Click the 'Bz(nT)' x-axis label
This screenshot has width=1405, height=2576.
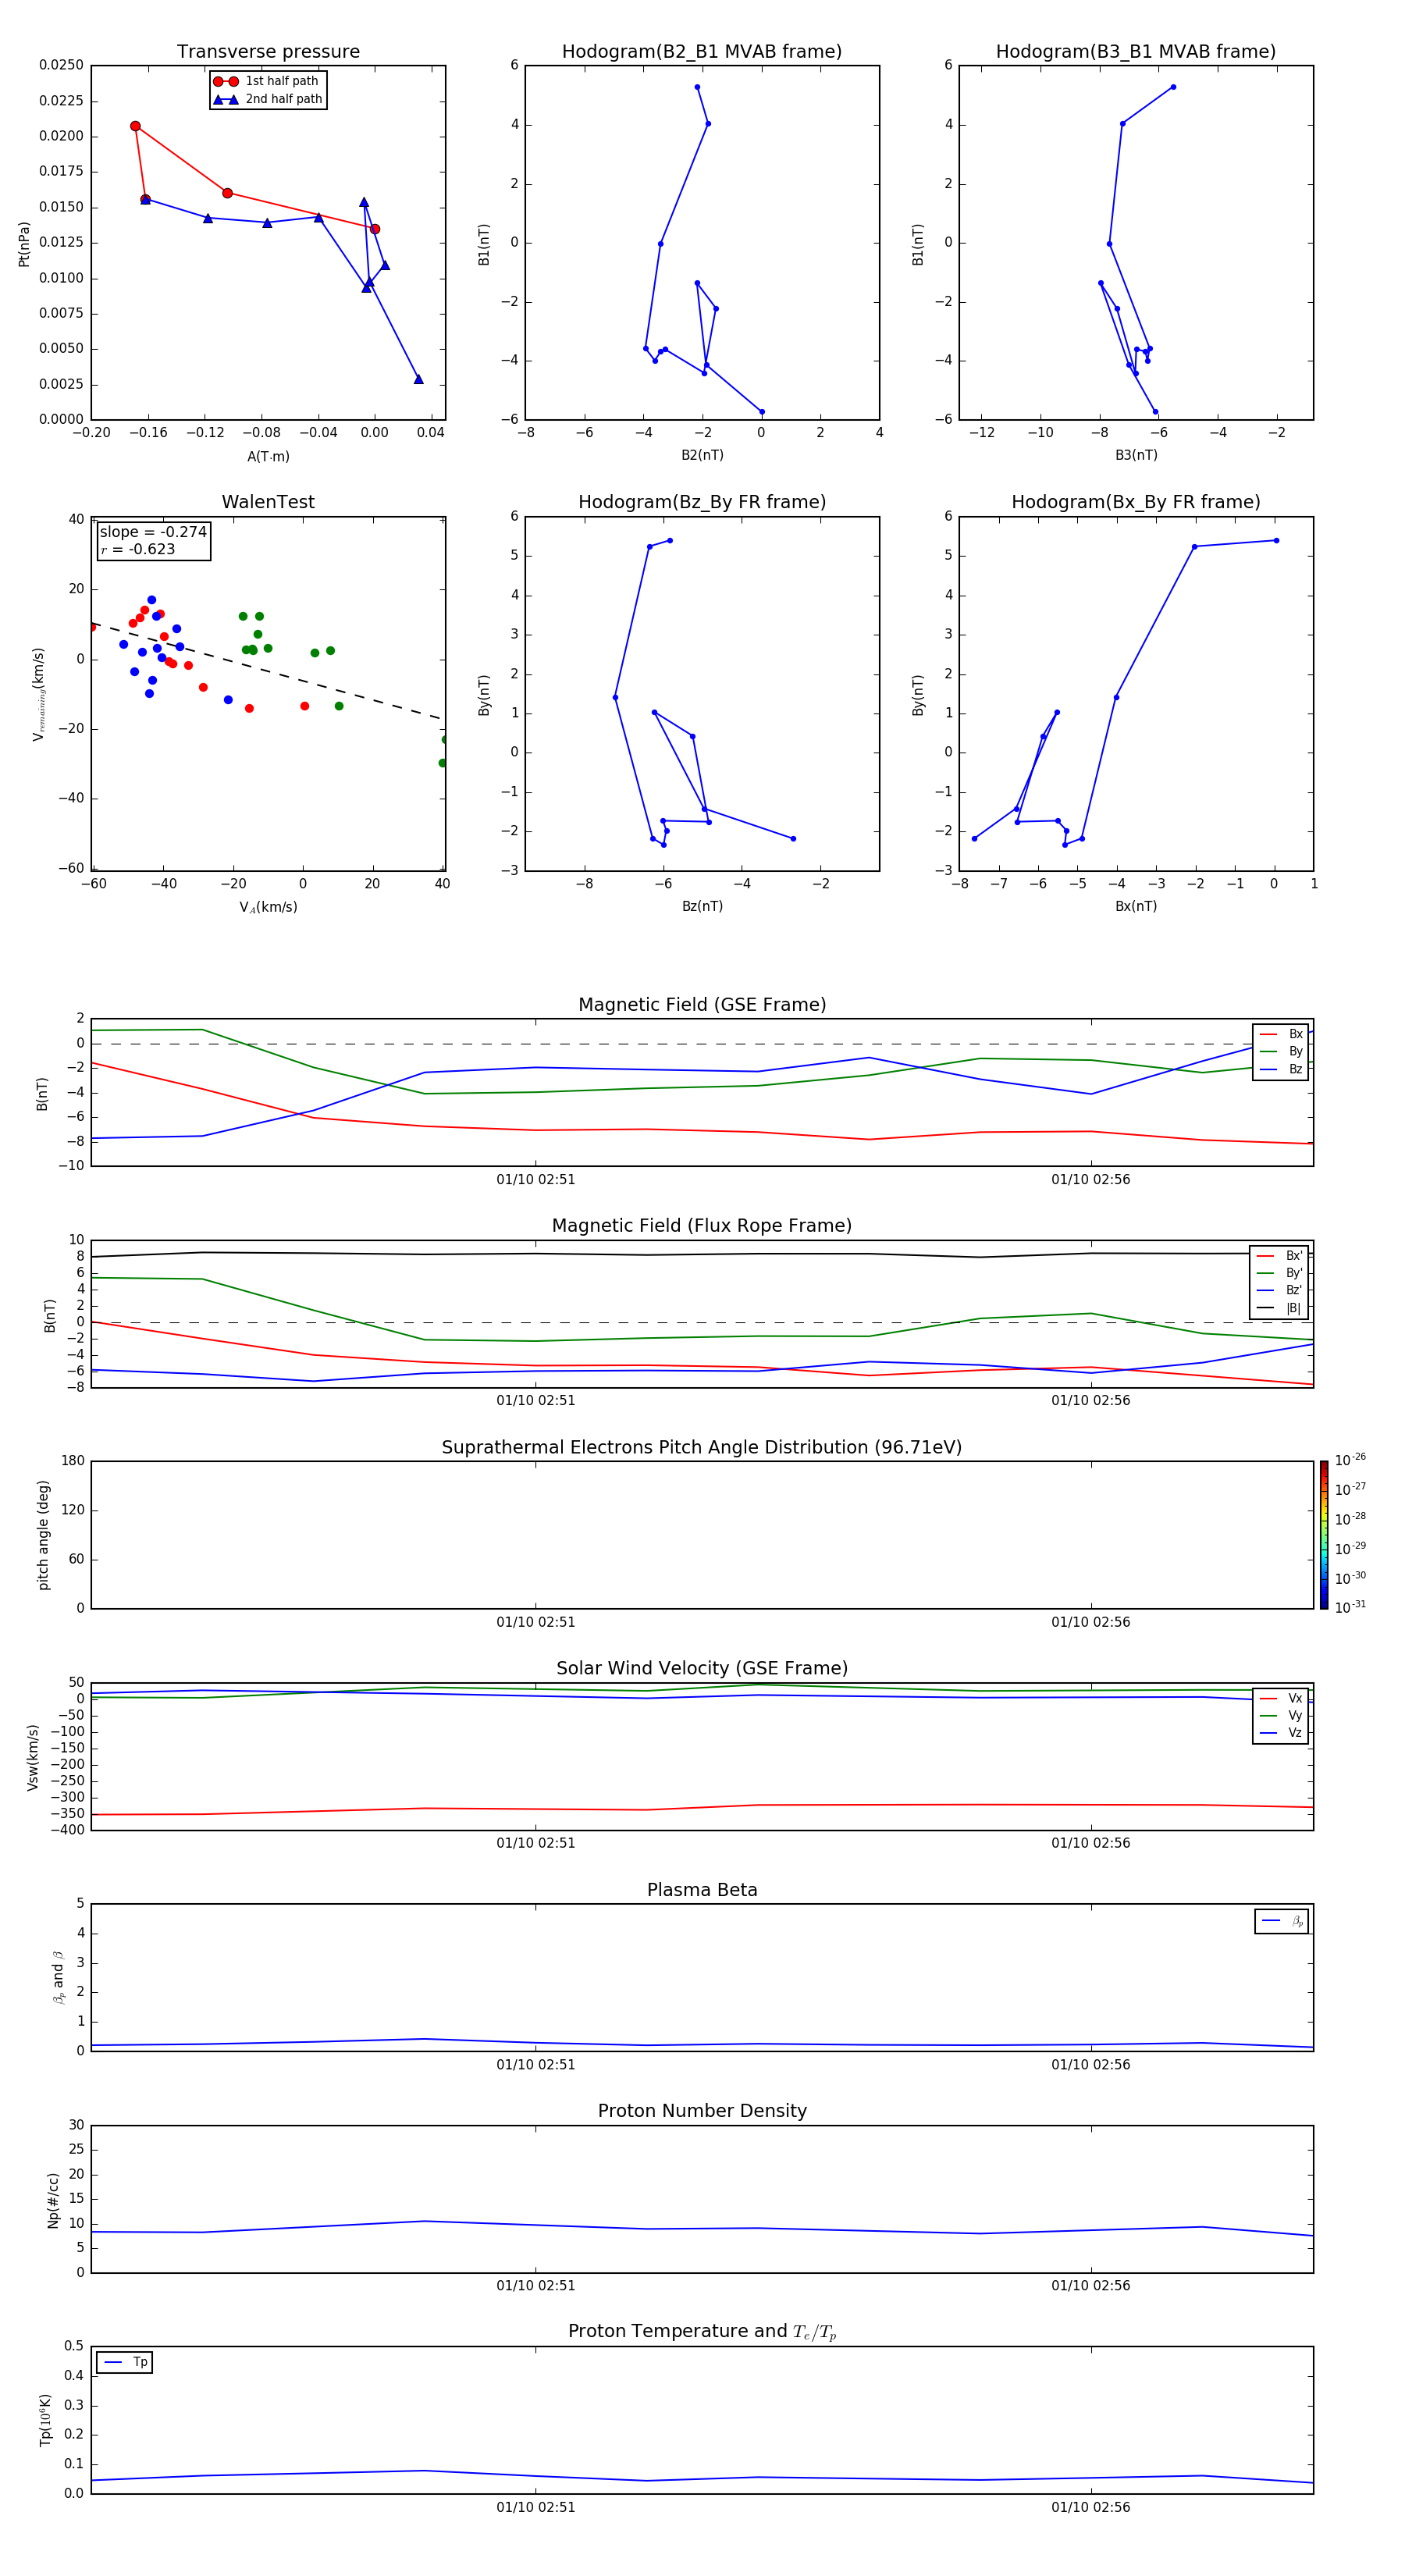tap(702, 906)
